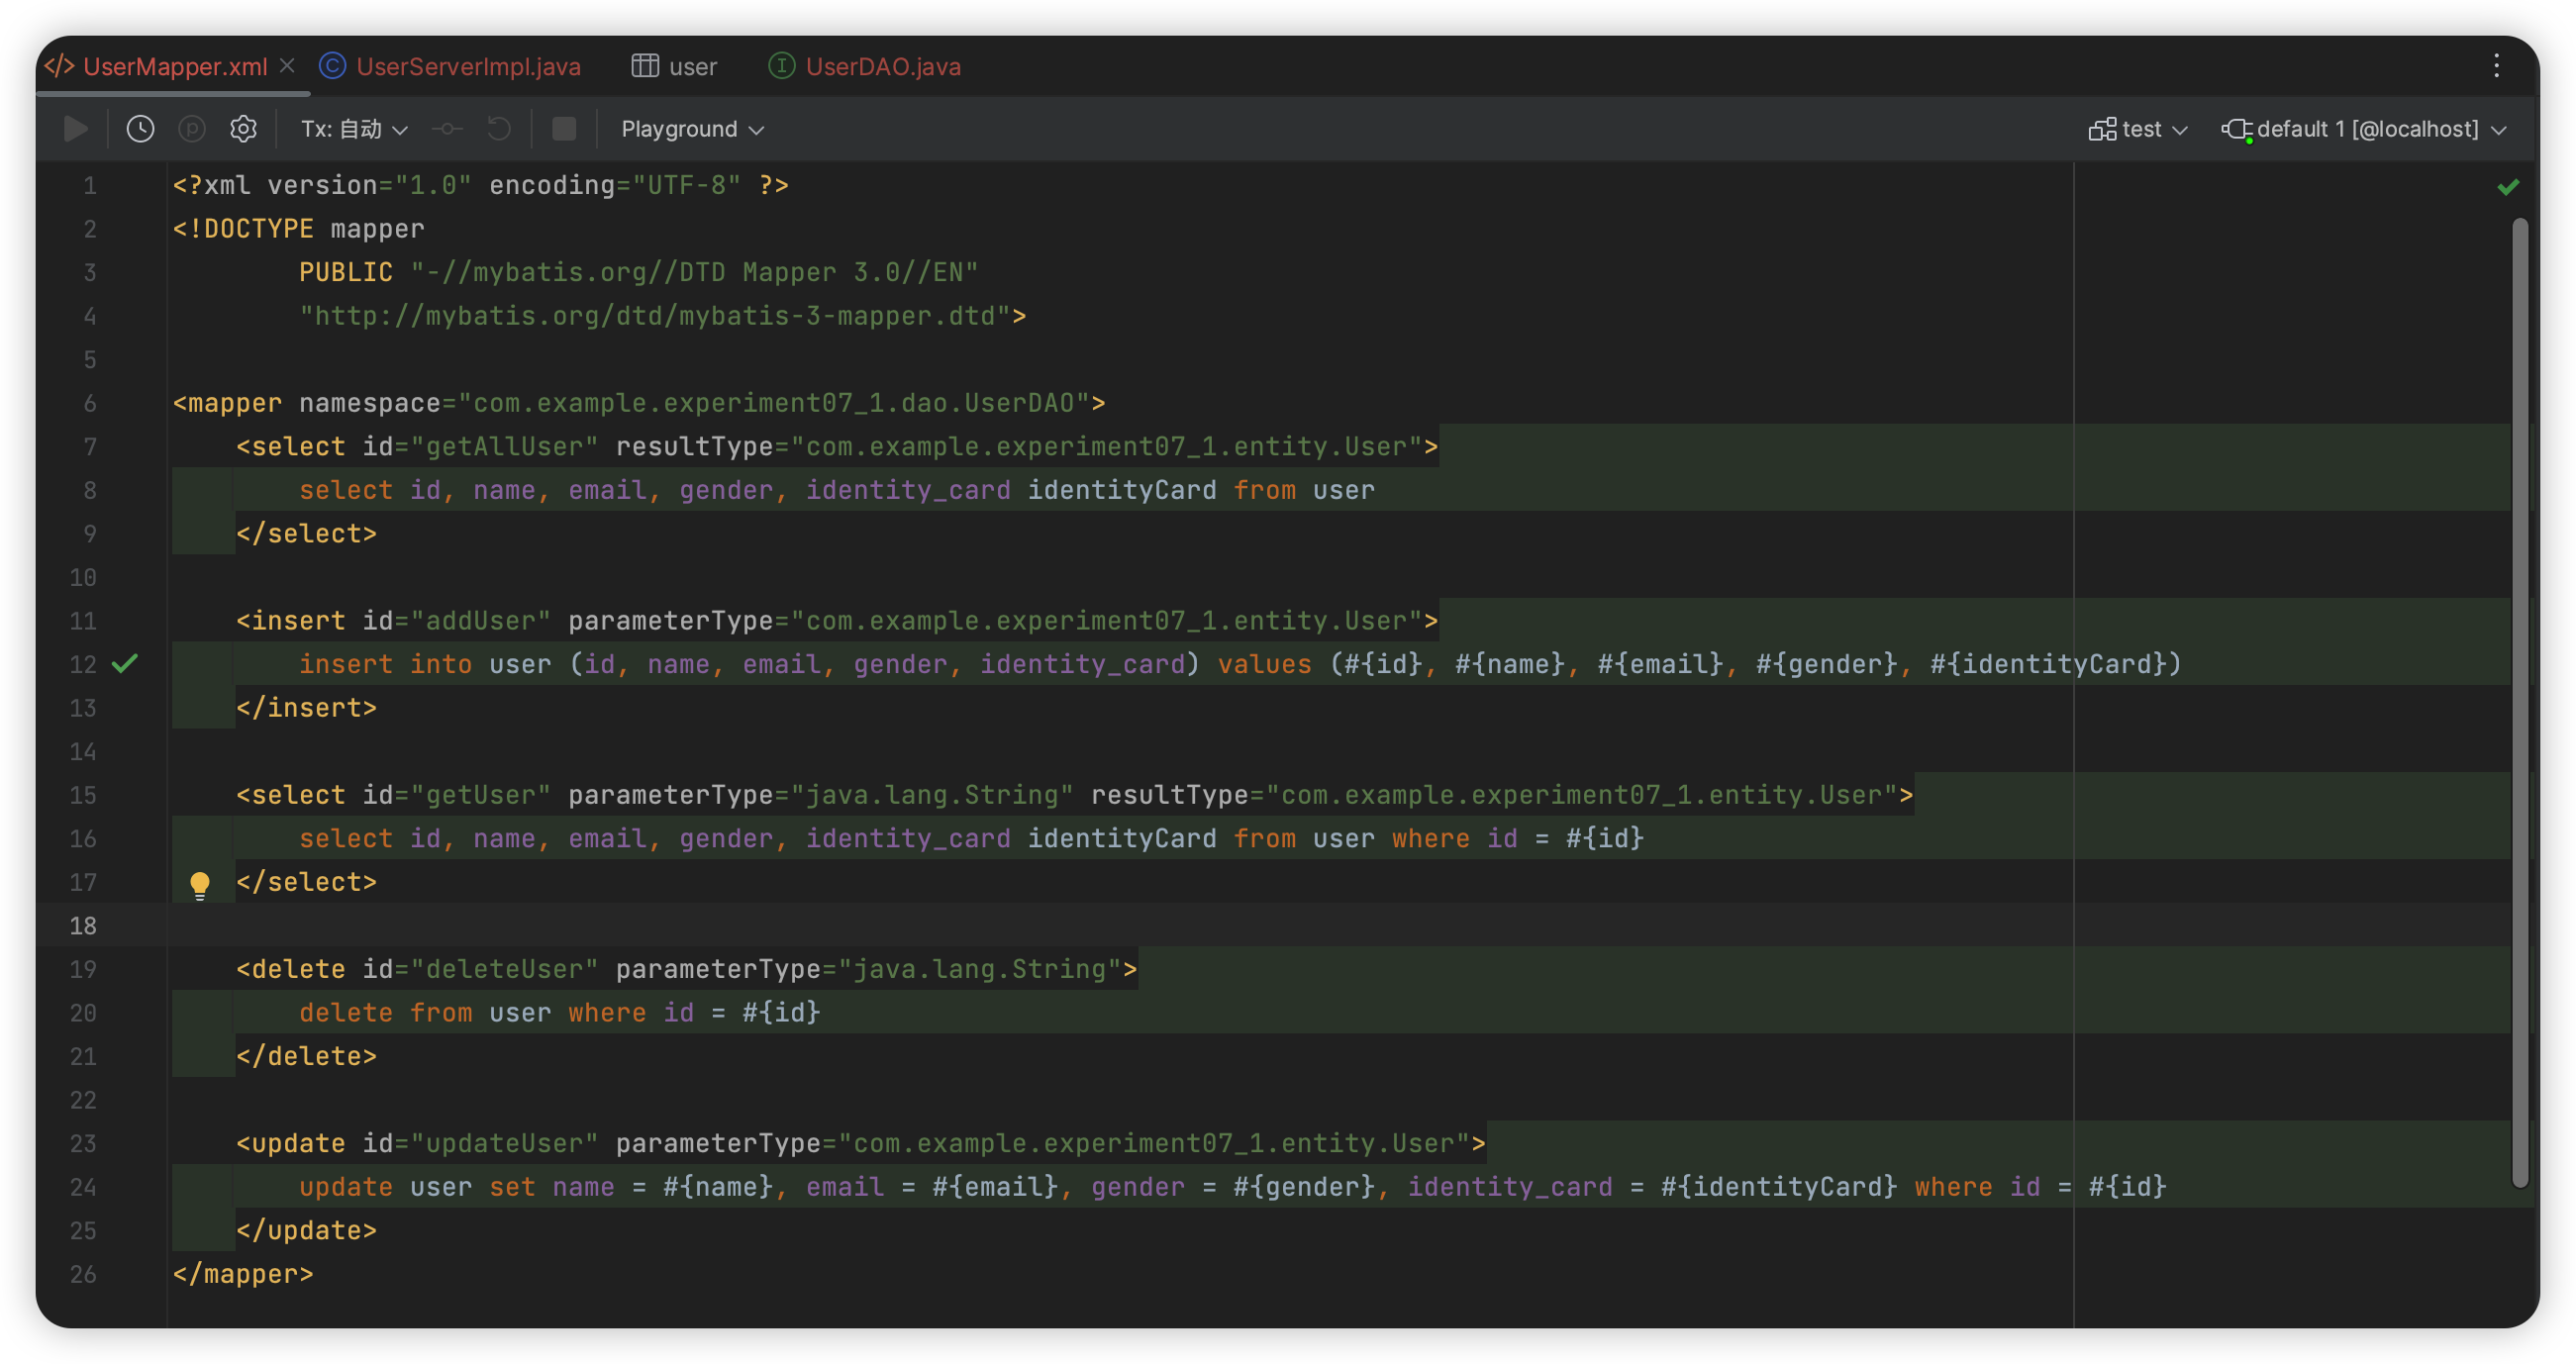Click the <!DOCTYPE mapper declaration
This screenshot has height=1364, width=2576.
[x=298, y=228]
